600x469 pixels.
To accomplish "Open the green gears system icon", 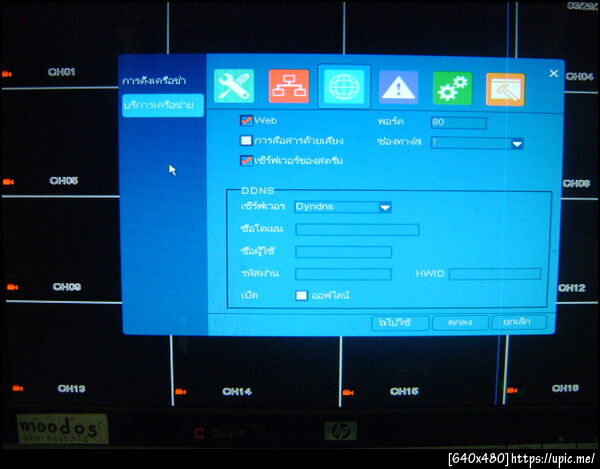I will click(452, 88).
